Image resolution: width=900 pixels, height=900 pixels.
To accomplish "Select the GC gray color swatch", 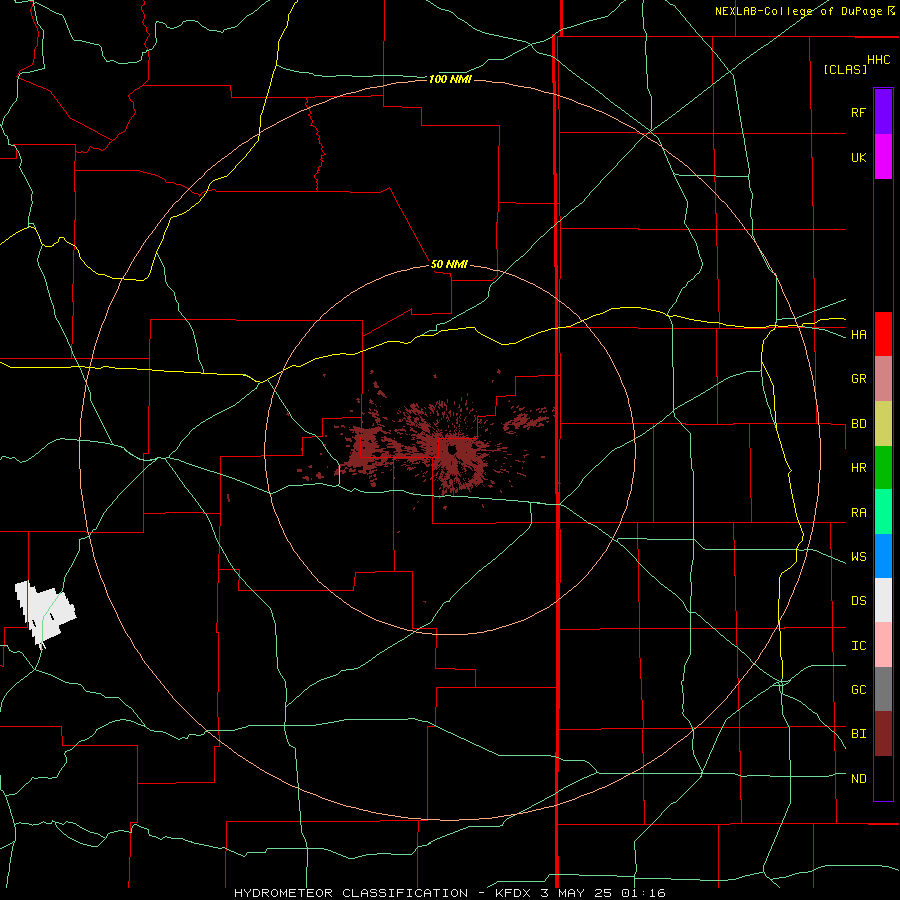I will coord(883,689).
